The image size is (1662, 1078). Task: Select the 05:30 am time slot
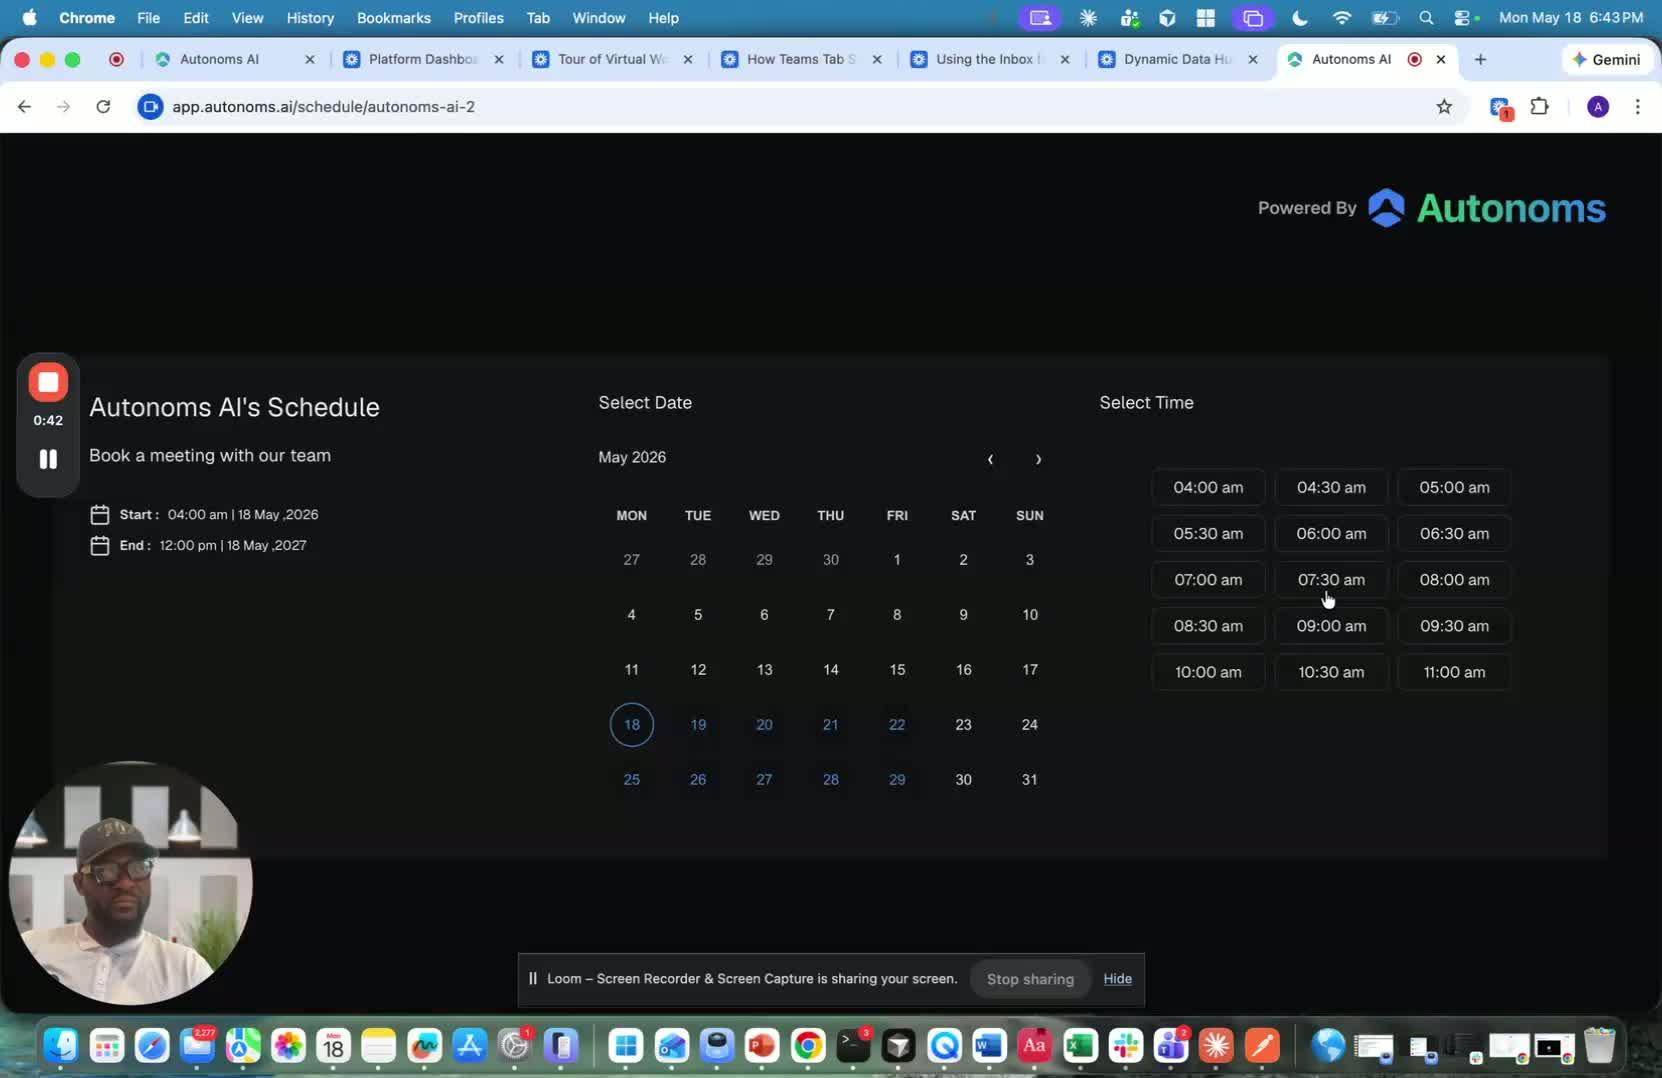[x=1208, y=533]
